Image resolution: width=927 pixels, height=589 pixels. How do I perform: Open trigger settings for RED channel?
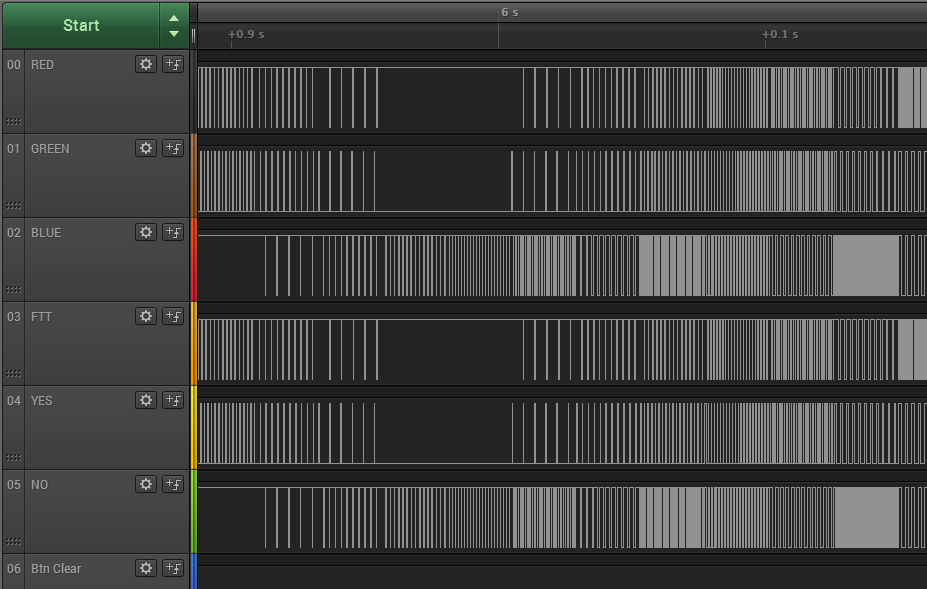pyautogui.click(x=173, y=64)
